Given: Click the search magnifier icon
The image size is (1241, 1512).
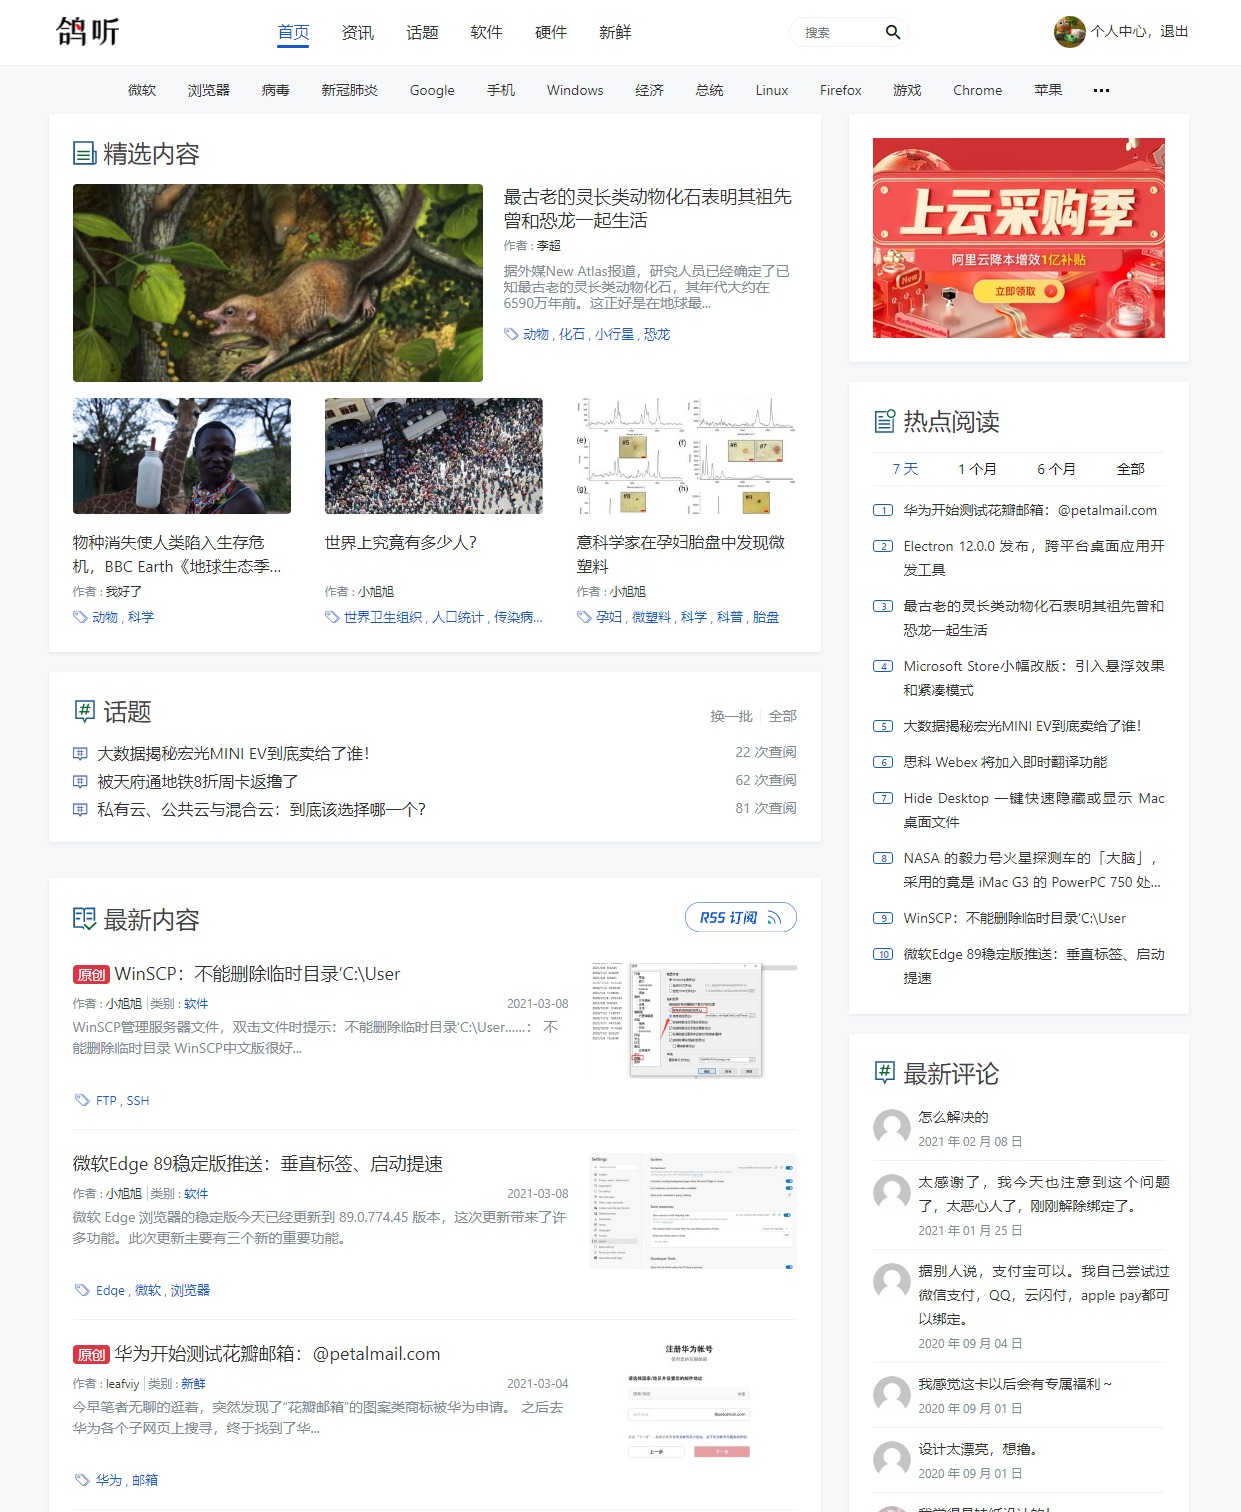Looking at the screenshot, I should 893,33.
